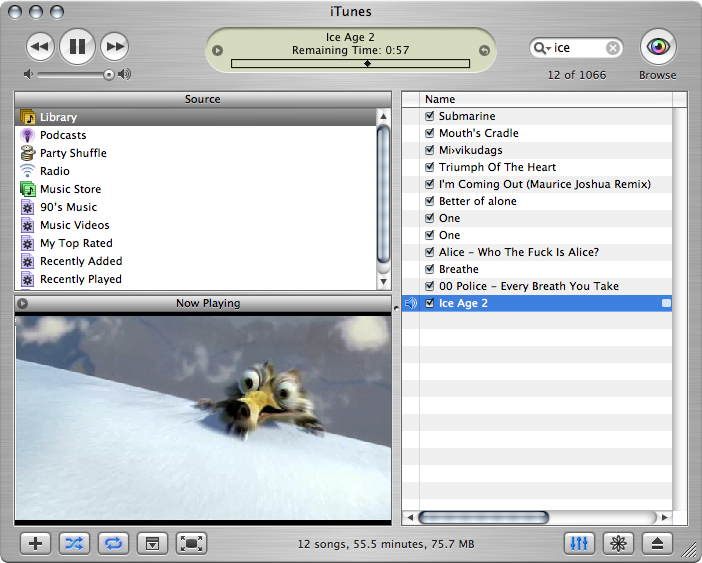Uncheck the Ice Age 2 checkbox
Image resolution: width=702 pixels, height=563 pixels.
[x=430, y=303]
